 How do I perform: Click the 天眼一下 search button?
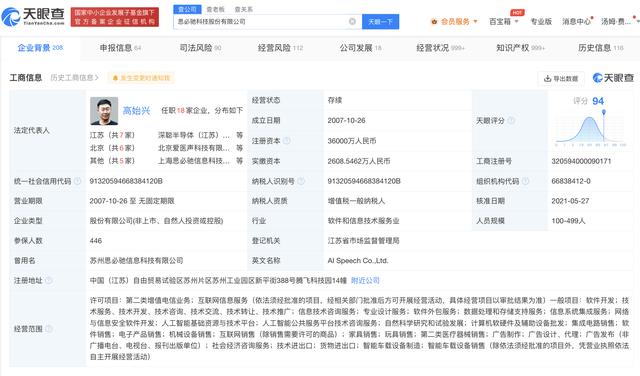(x=380, y=21)
